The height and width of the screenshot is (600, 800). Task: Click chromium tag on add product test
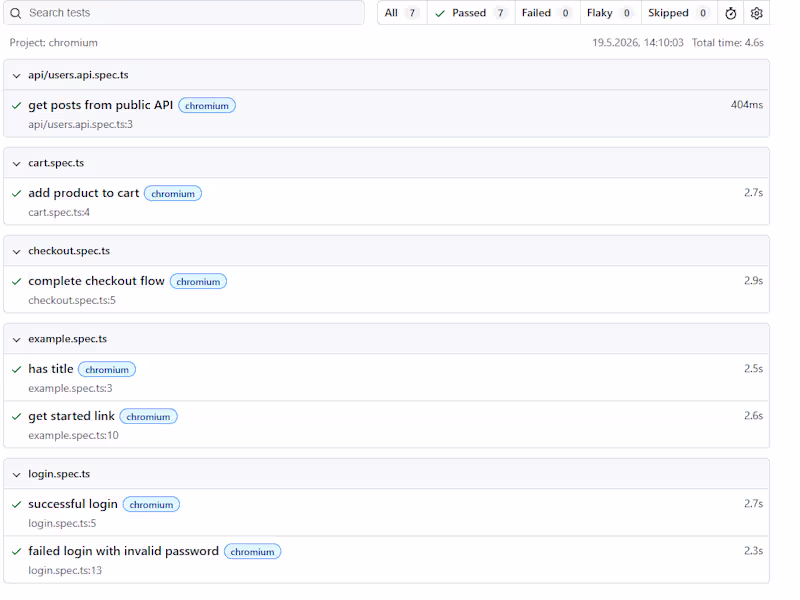pyautogui.click(x=173, y=194)
